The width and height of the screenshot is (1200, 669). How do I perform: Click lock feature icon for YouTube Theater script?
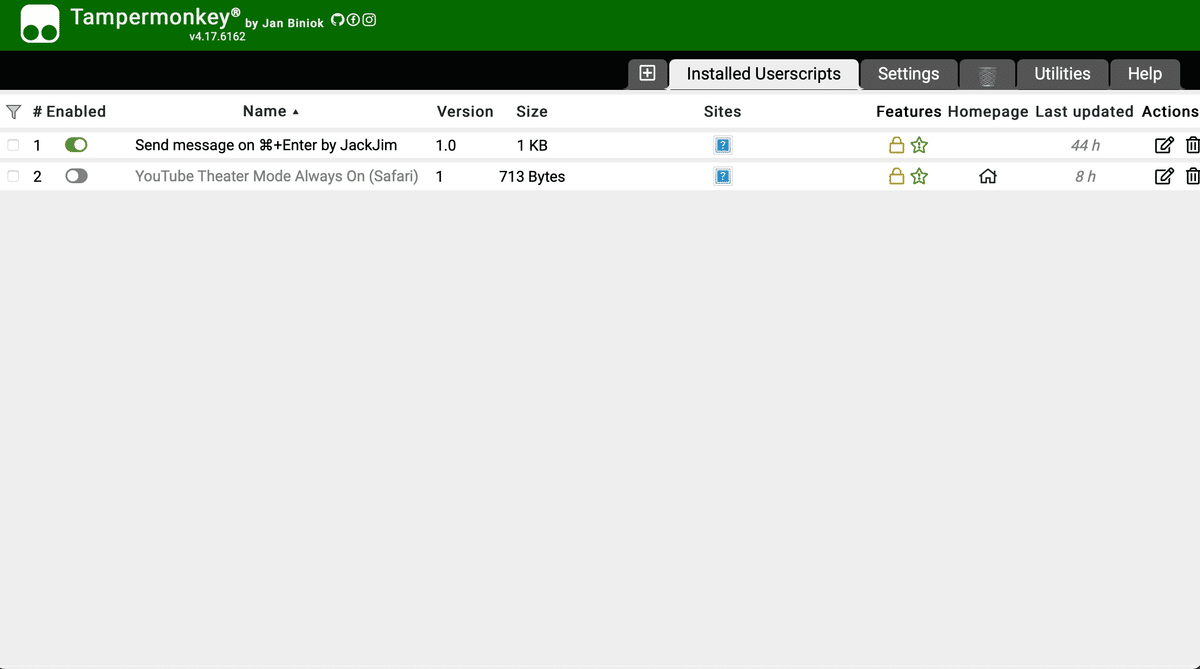point(897,177)
